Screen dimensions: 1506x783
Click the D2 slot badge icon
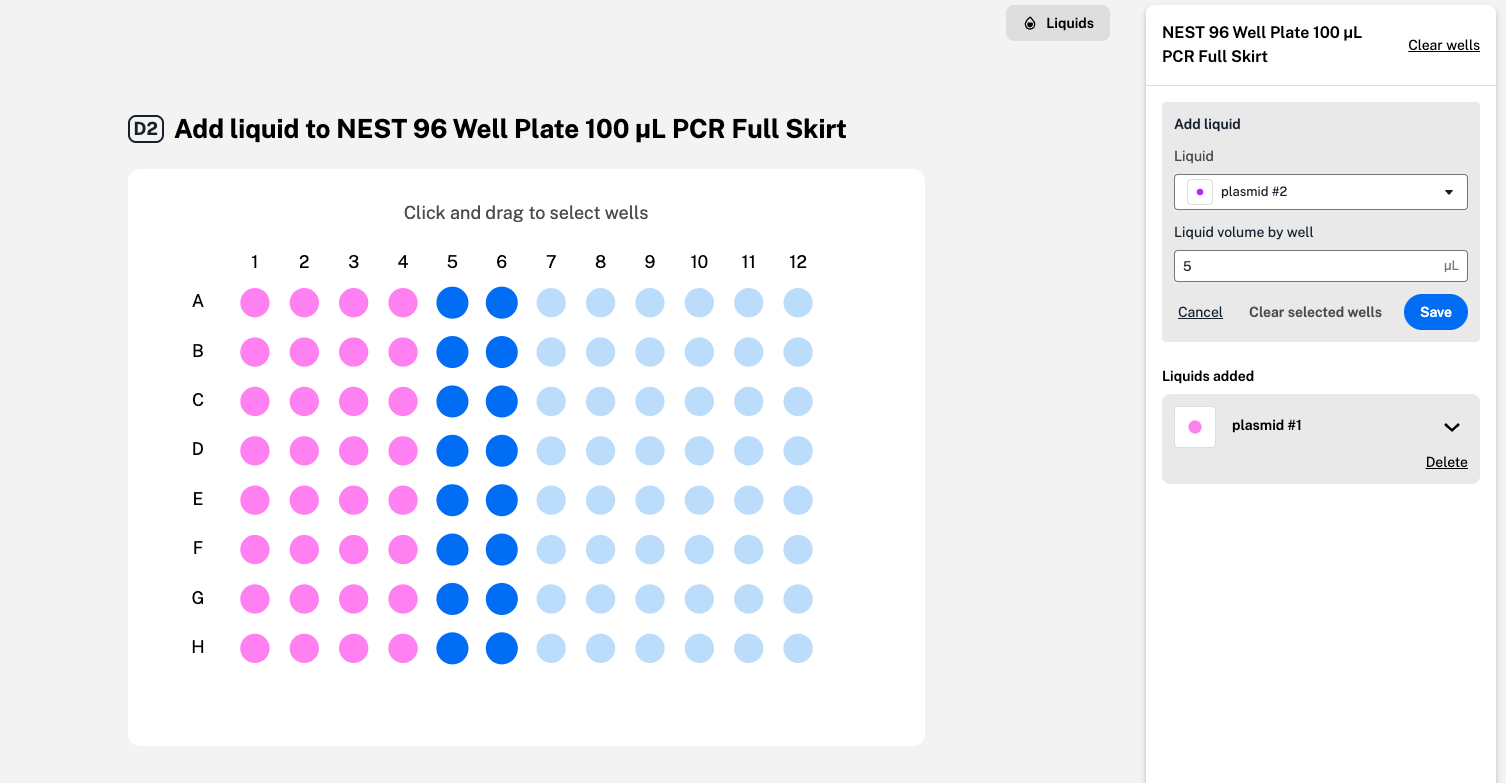[x=145, y=129]
